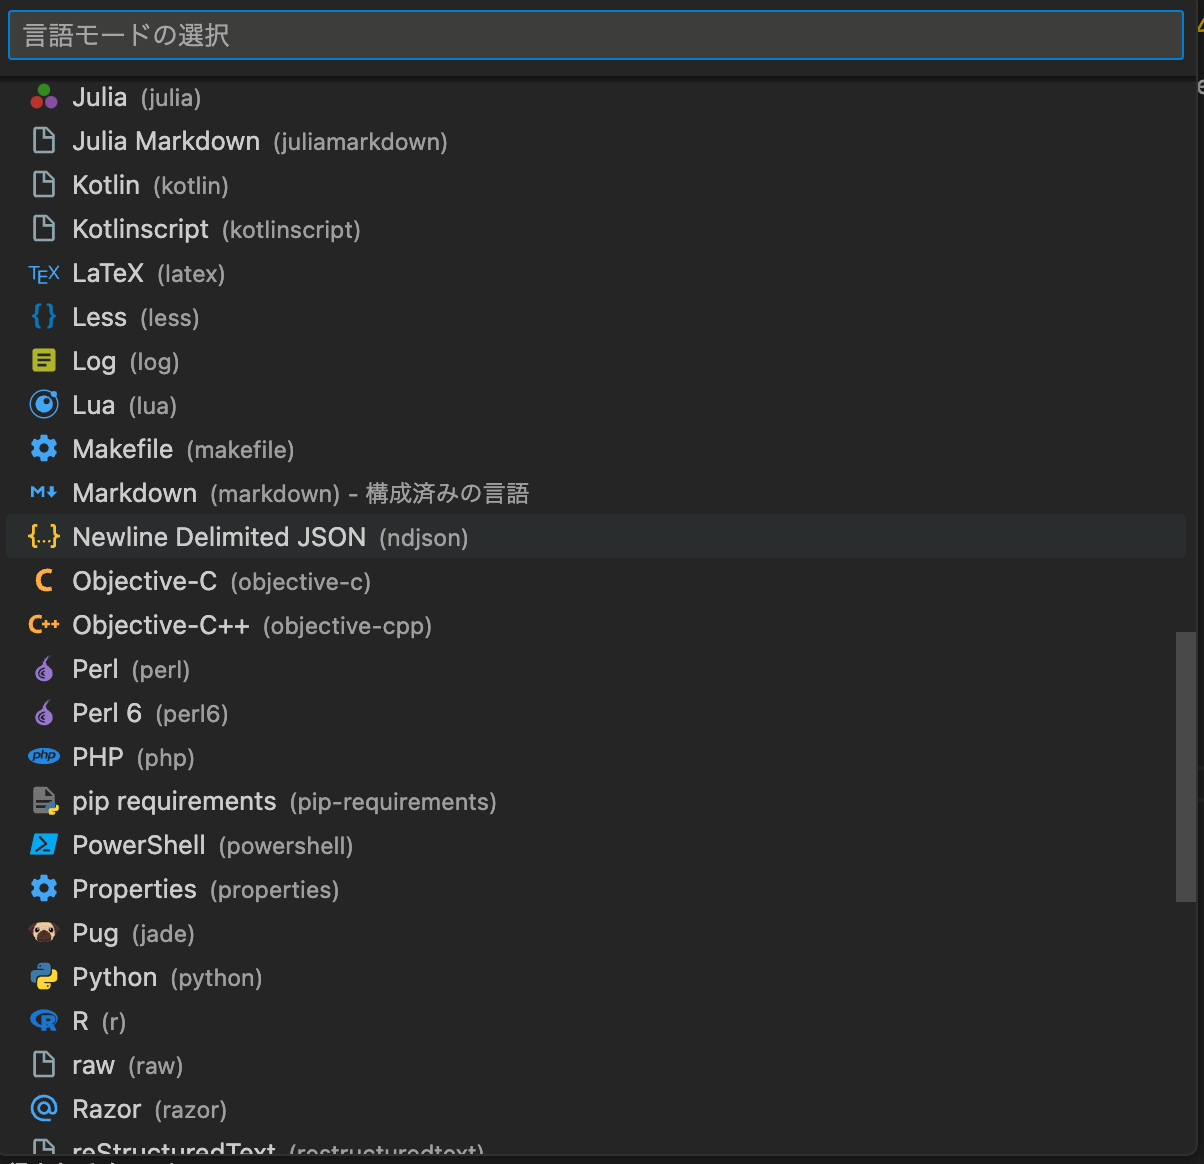Click the R language logo icon
The height and width of the screenshot is (1164, 1204).
44,1021
